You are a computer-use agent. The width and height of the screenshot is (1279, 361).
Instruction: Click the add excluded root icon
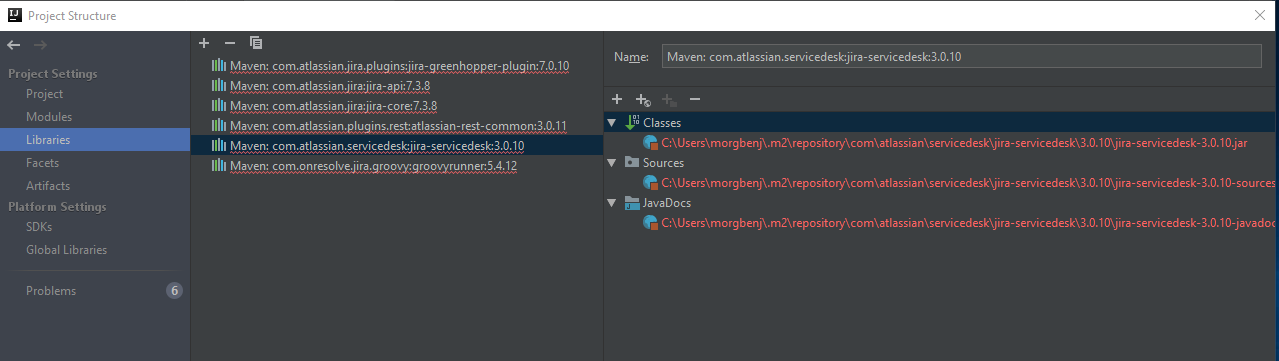click(x=669, y=99)
